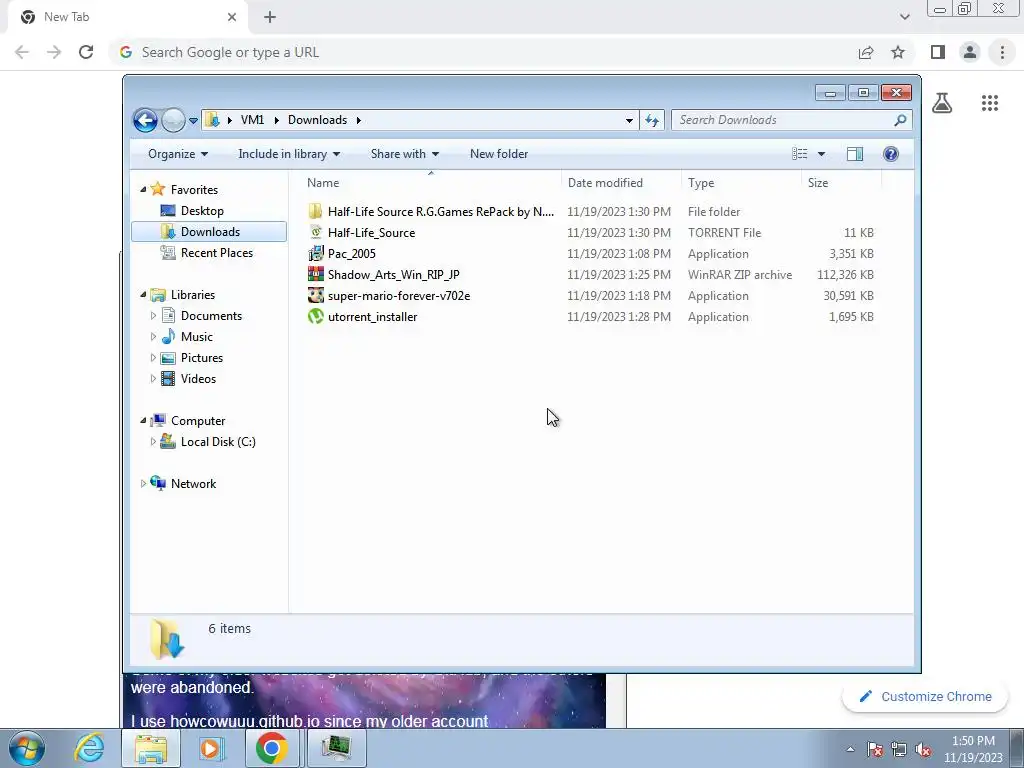Collapse the Computer section
Image resolution: width=1024 pixels, height=768 pixels.
tap(143, 421)
